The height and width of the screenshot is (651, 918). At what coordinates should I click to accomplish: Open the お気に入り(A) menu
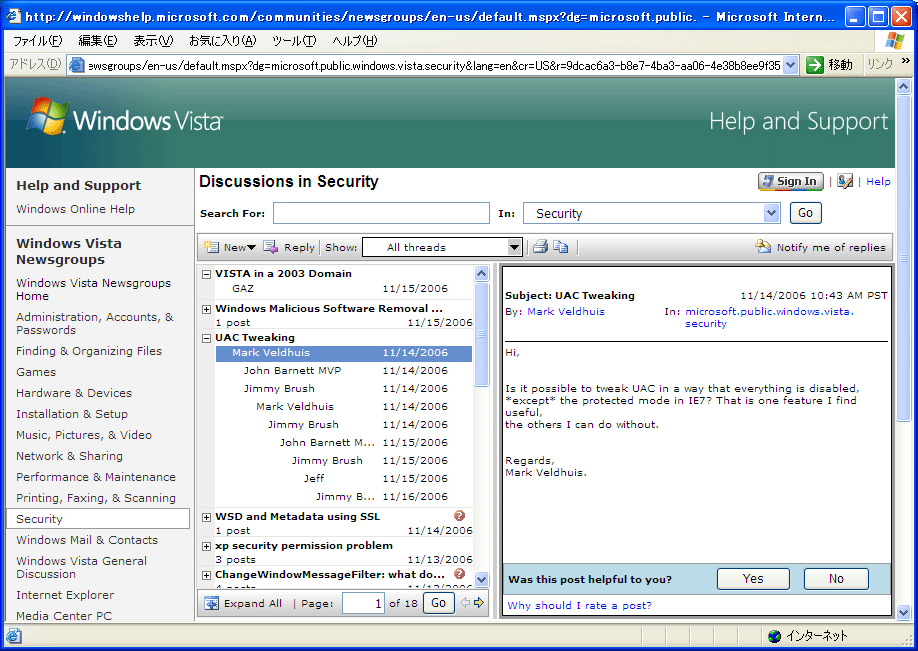point(222,41)
